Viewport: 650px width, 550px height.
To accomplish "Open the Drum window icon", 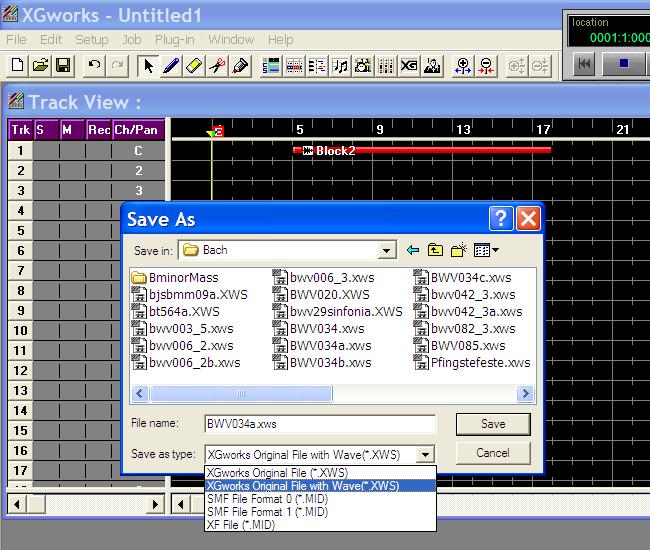I will tap(363, 65).
